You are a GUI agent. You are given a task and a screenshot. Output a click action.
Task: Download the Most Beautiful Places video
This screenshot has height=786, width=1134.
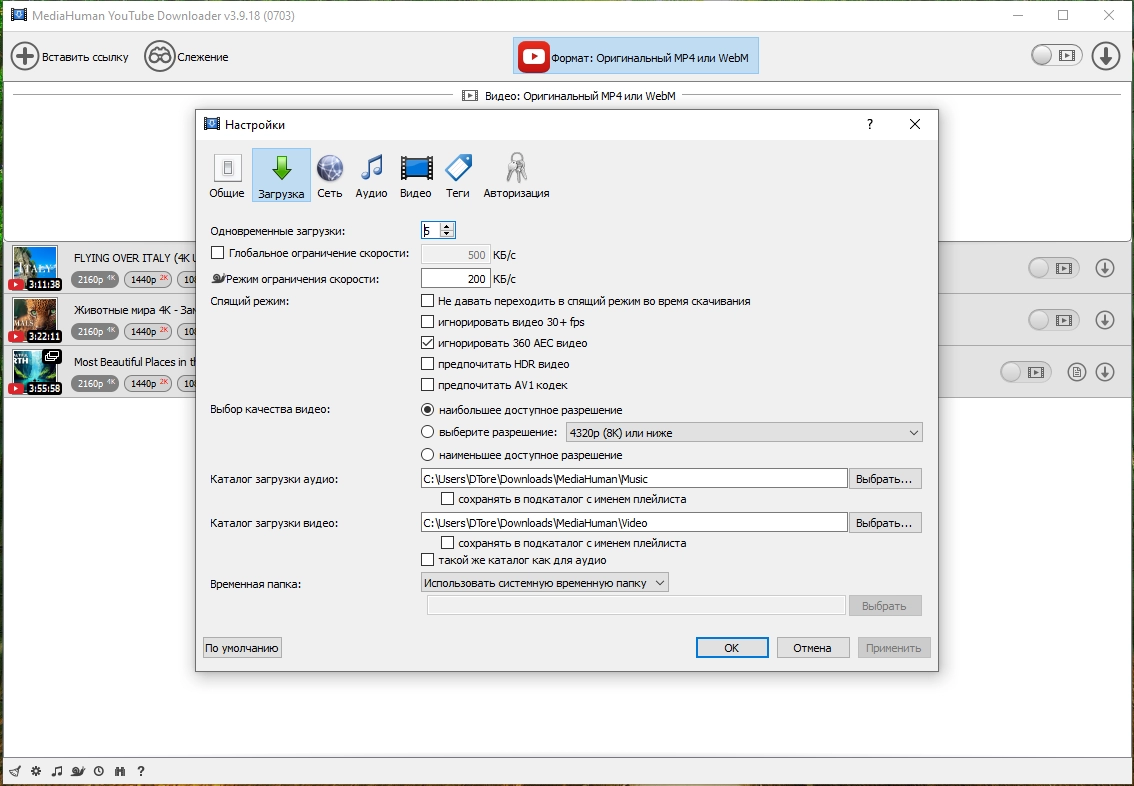point(1104,372)
